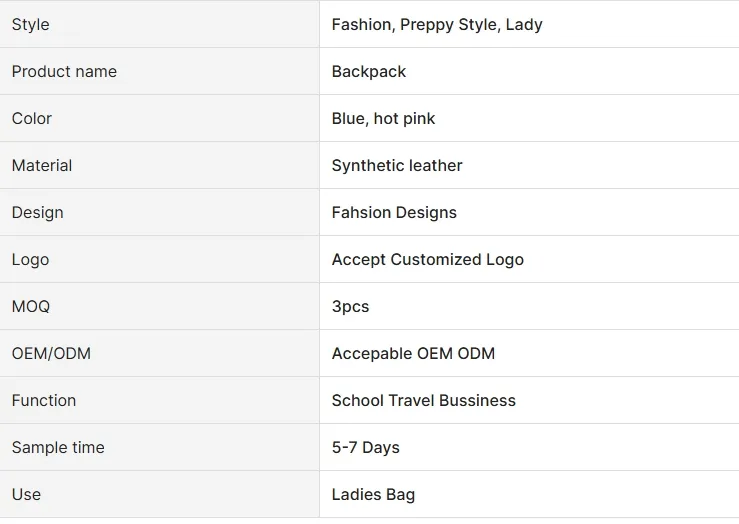The width and height of the screenshot is (739, 524).
Task: Select the 'Fahsion Designs' text
Action: (394, 212)
